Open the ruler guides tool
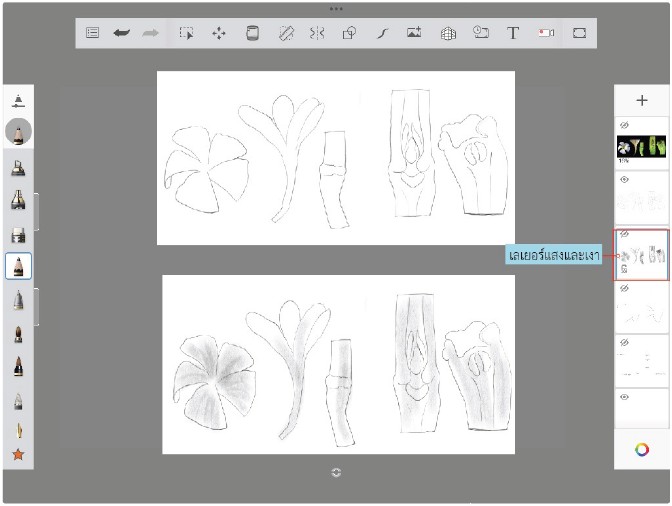 click(286, 33)
